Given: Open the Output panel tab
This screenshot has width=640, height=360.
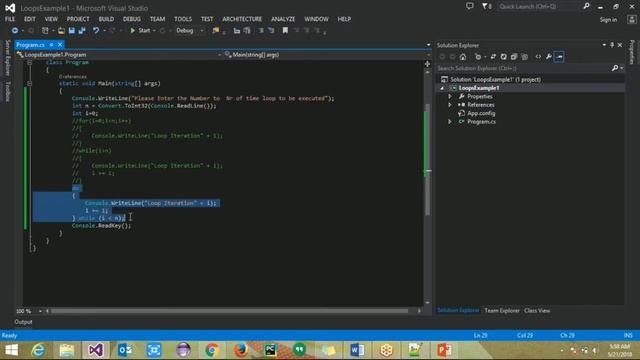Looking at the screenshot, I should [23, 322].
